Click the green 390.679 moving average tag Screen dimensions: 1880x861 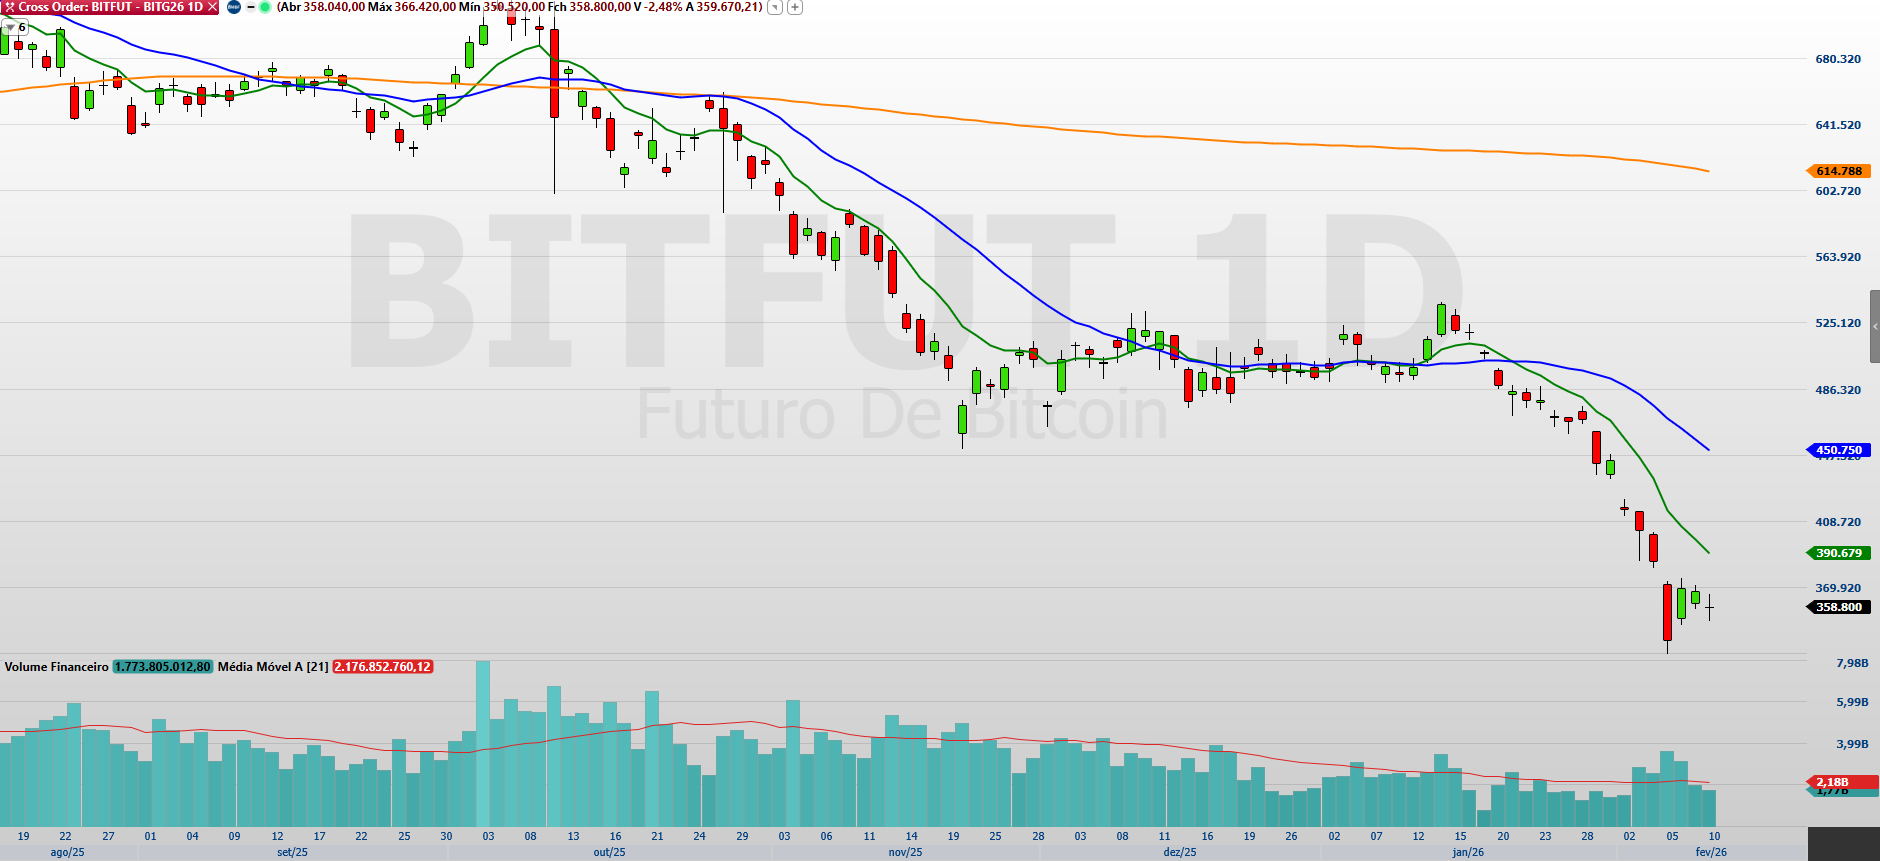tap(1838, 553)
